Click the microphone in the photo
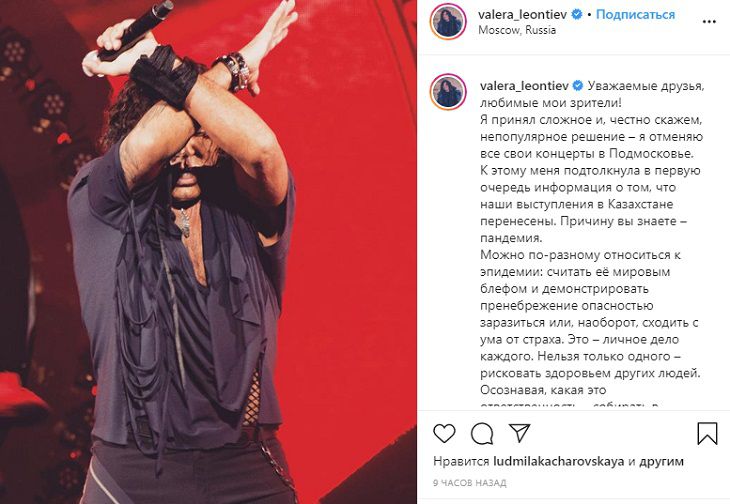 point(135,30)
